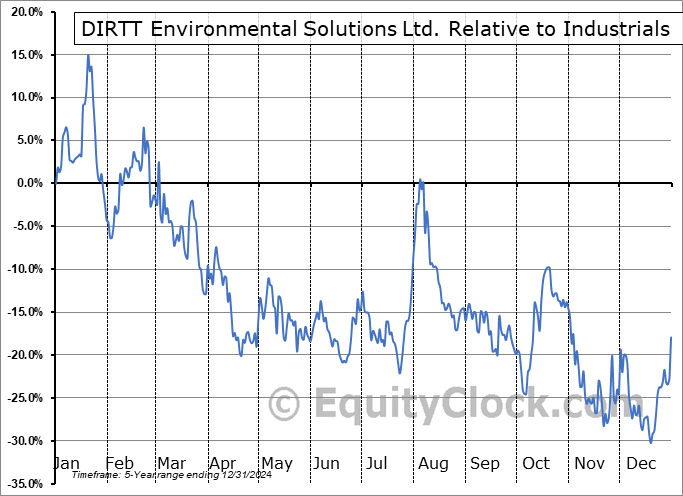This screenshot has height=496, width=683.
Task: Click the 10.0% y-axis label
Action: pos(24,98)
